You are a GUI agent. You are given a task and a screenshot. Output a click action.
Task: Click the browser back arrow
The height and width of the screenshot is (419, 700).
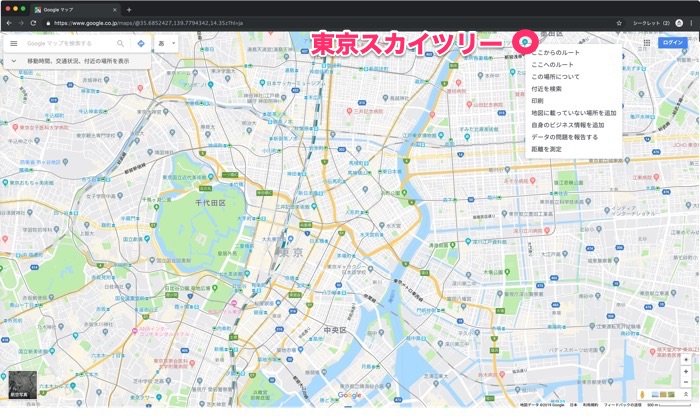tap(8, 23)
